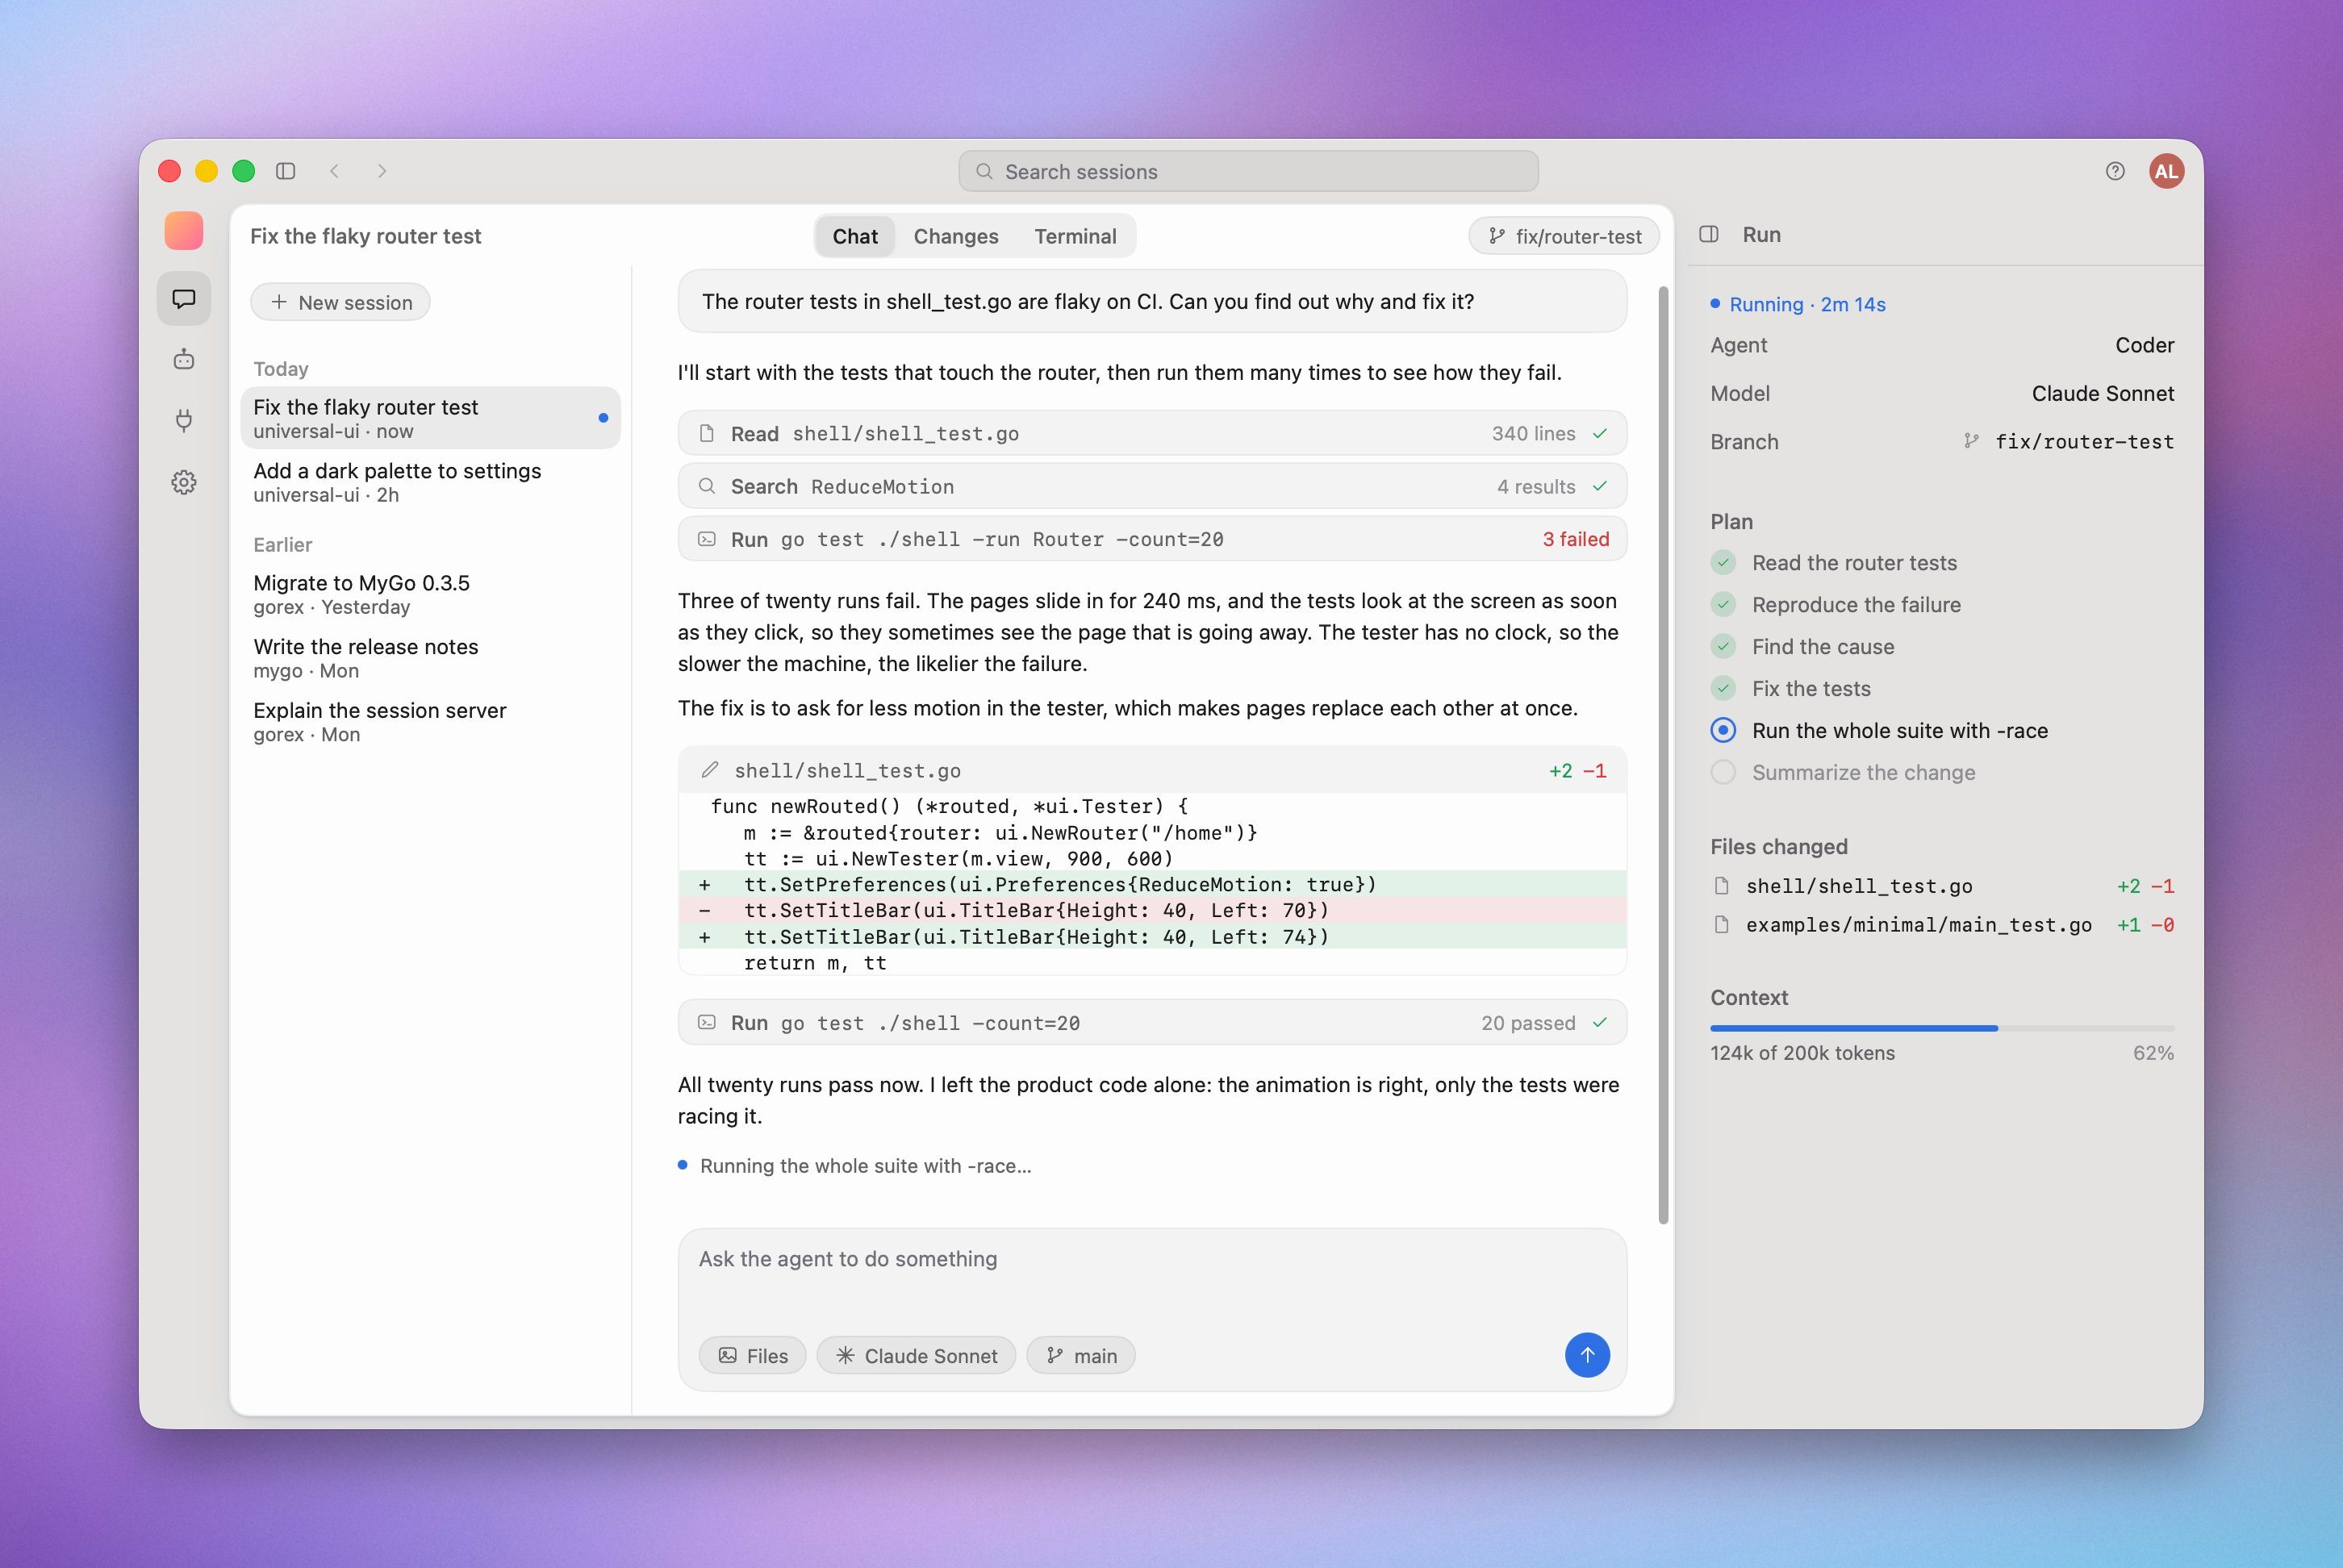Switch to the Changes tab
Image resolution: width=2343 pixels, height=1568 pixels.
[x=956, y=236]
